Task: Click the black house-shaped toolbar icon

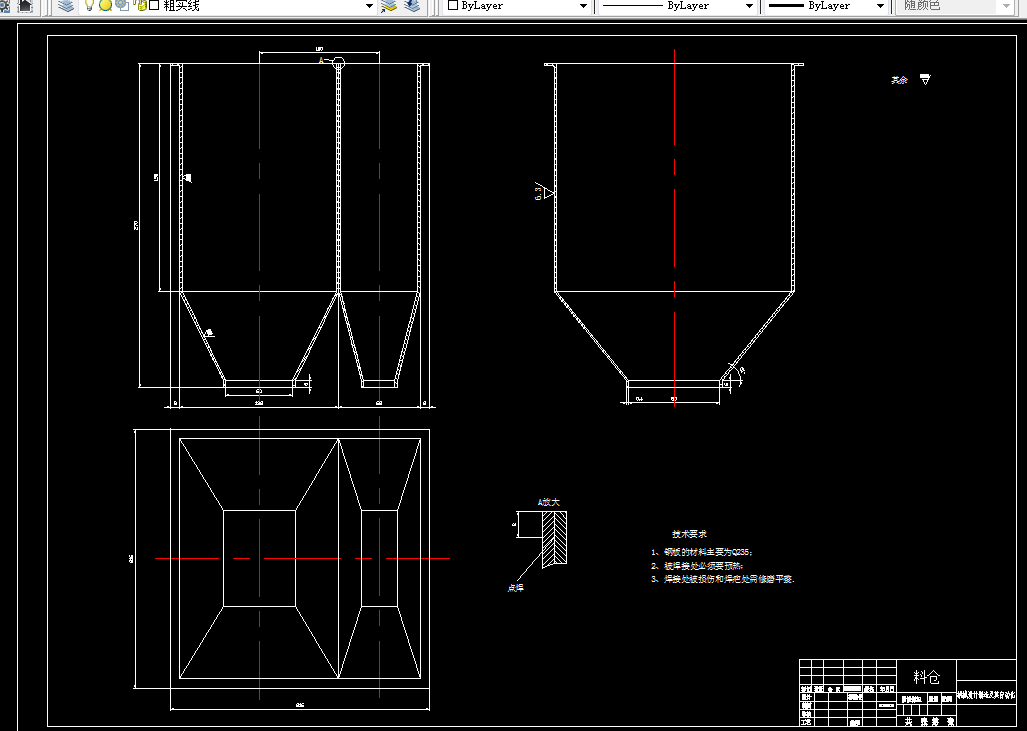Action: click(24, 6)
